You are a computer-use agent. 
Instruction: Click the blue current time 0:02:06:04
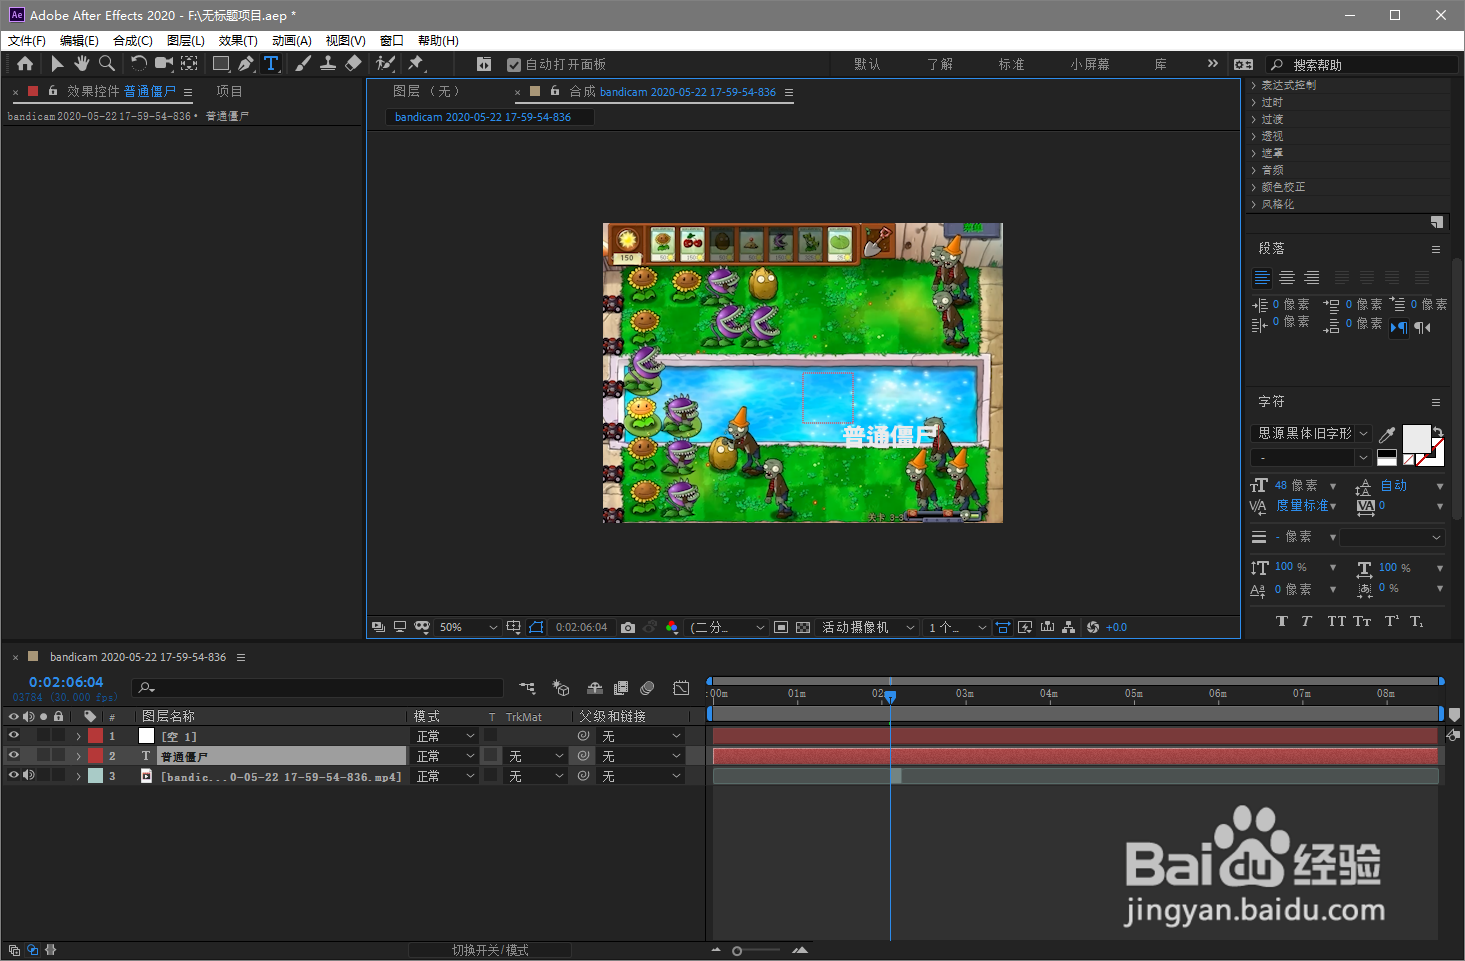(66, 682)
